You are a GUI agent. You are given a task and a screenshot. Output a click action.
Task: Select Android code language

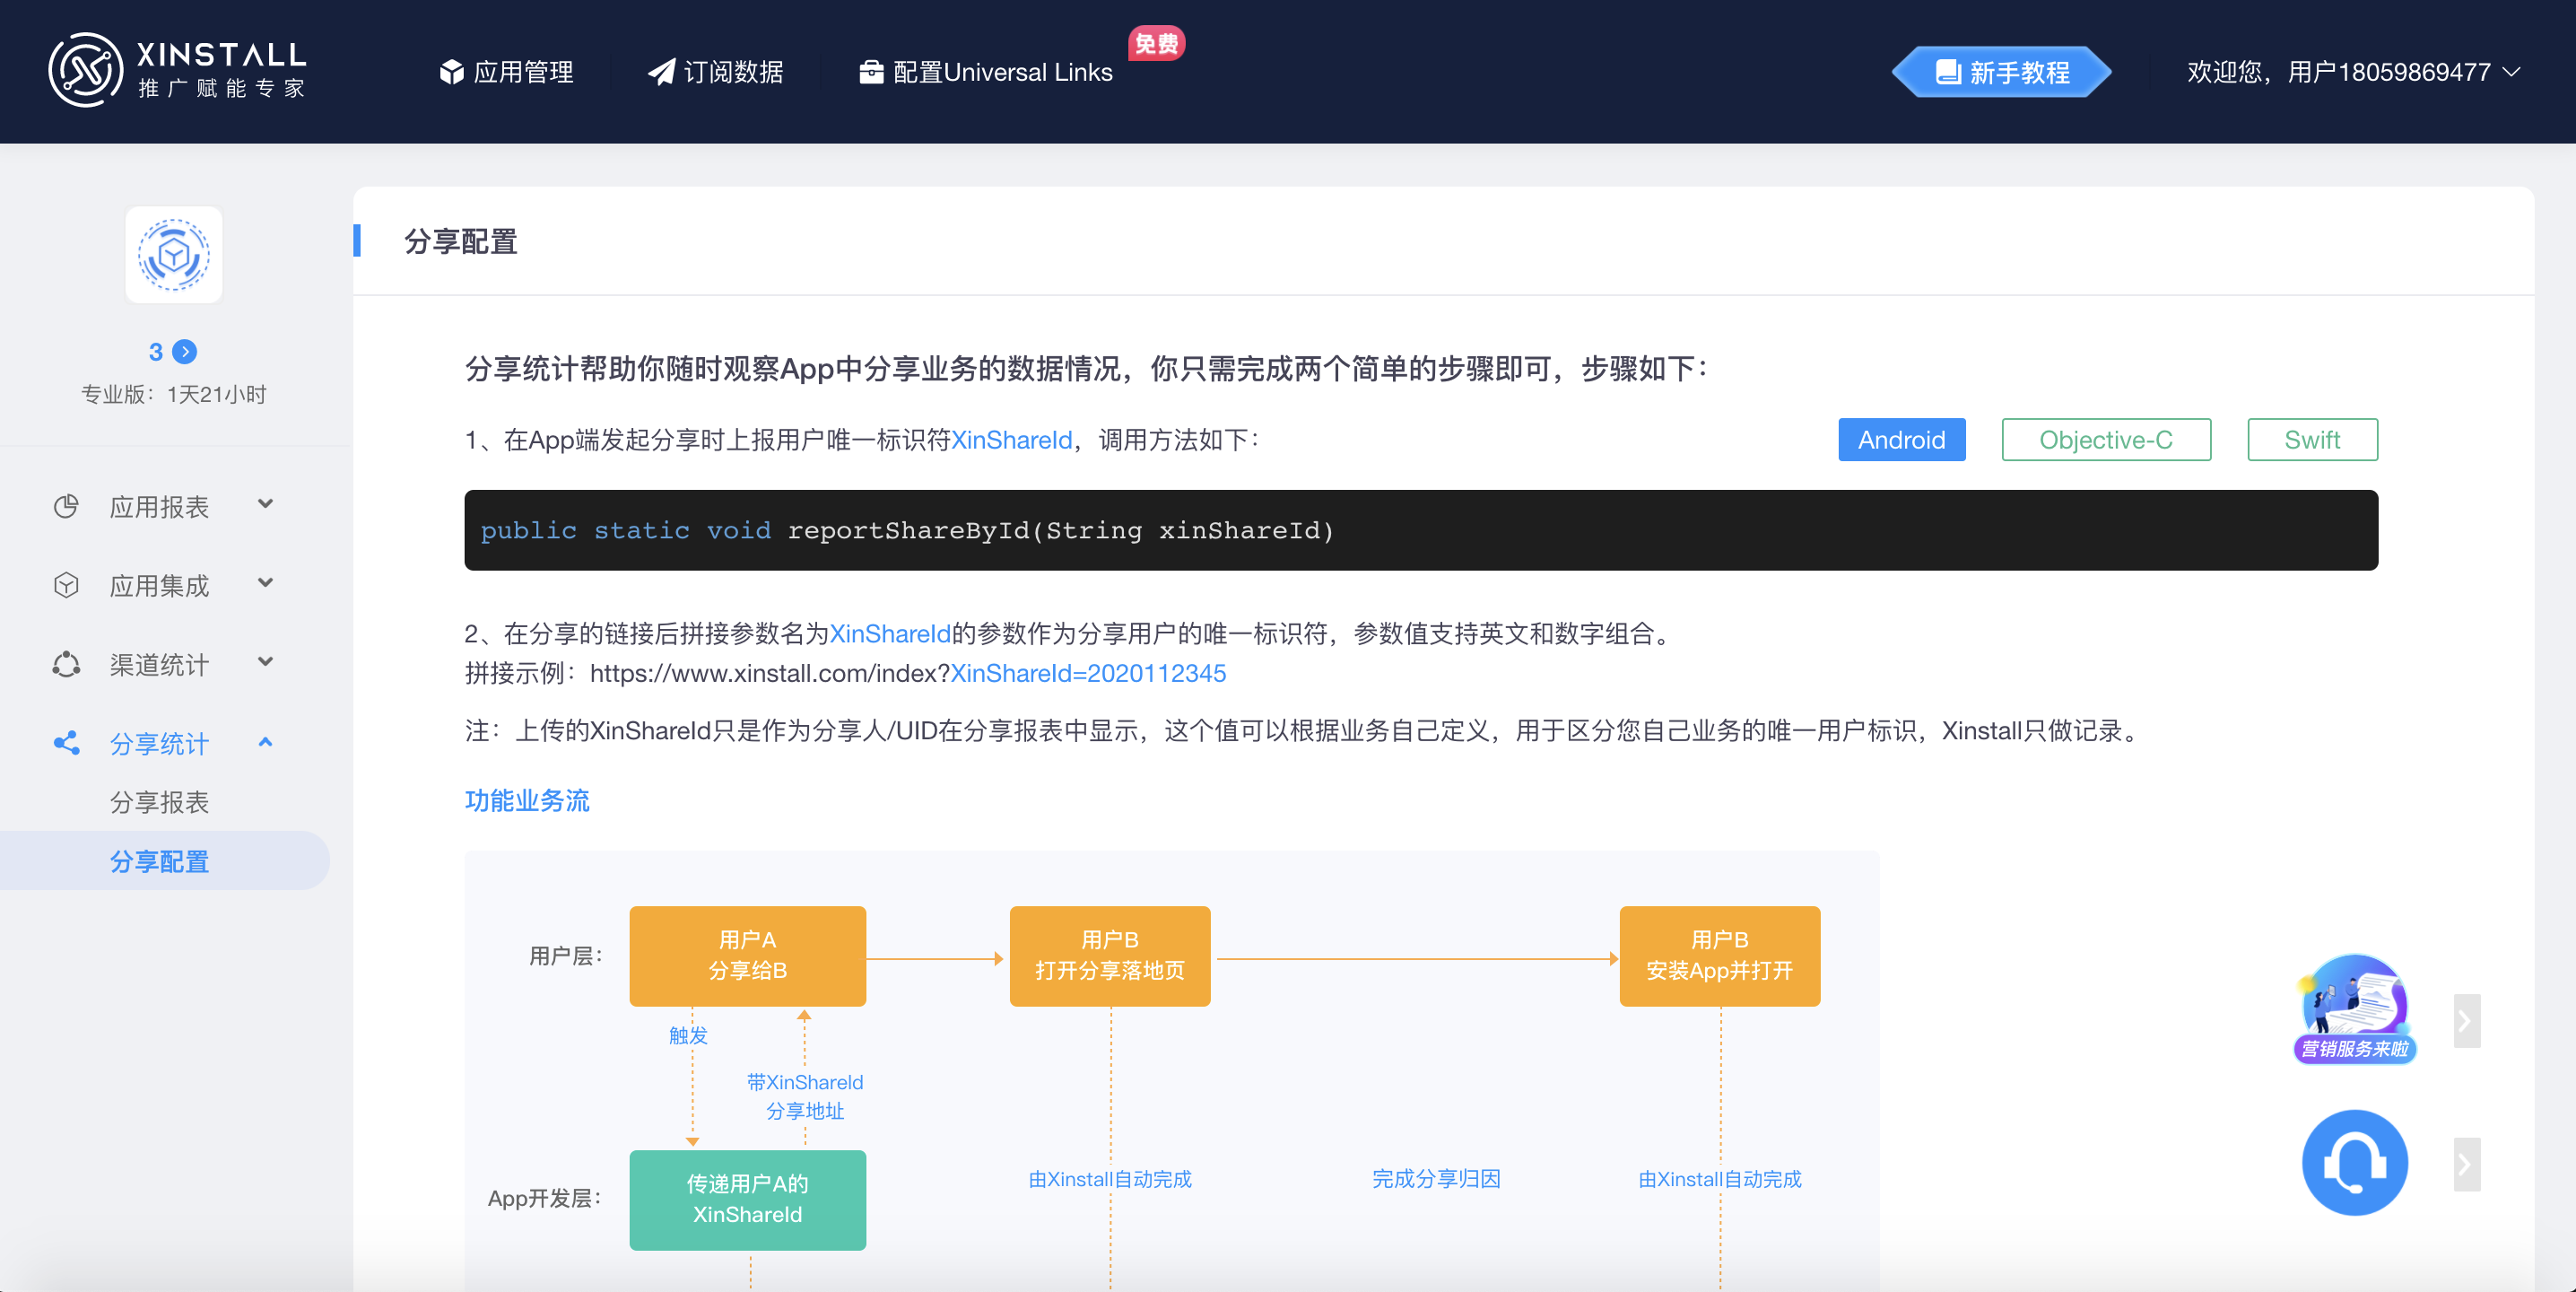(1901, 440)
